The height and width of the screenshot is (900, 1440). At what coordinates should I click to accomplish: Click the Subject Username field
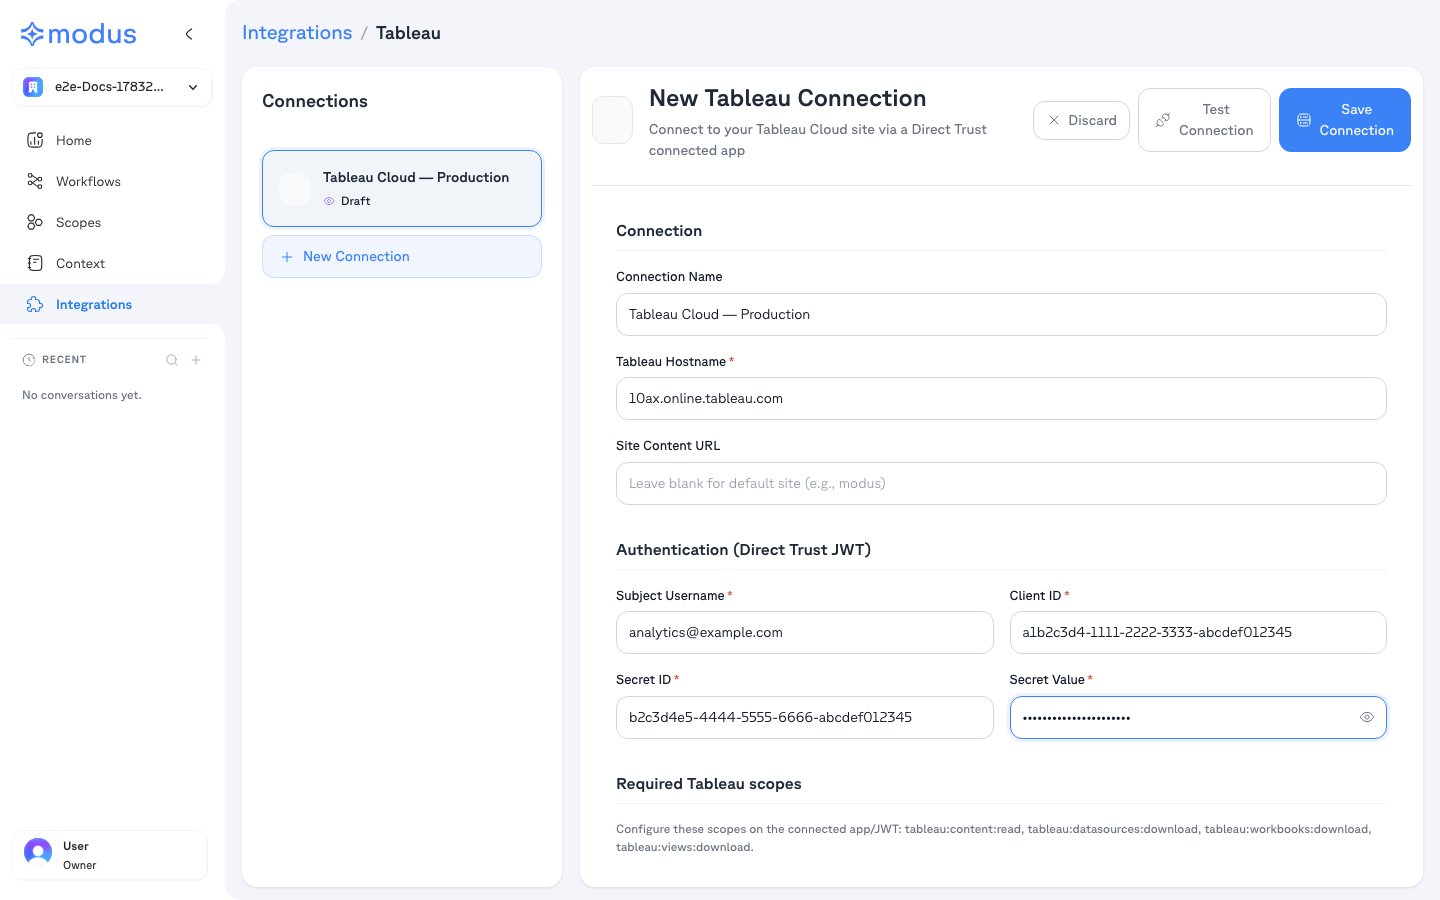pos(805,632)
